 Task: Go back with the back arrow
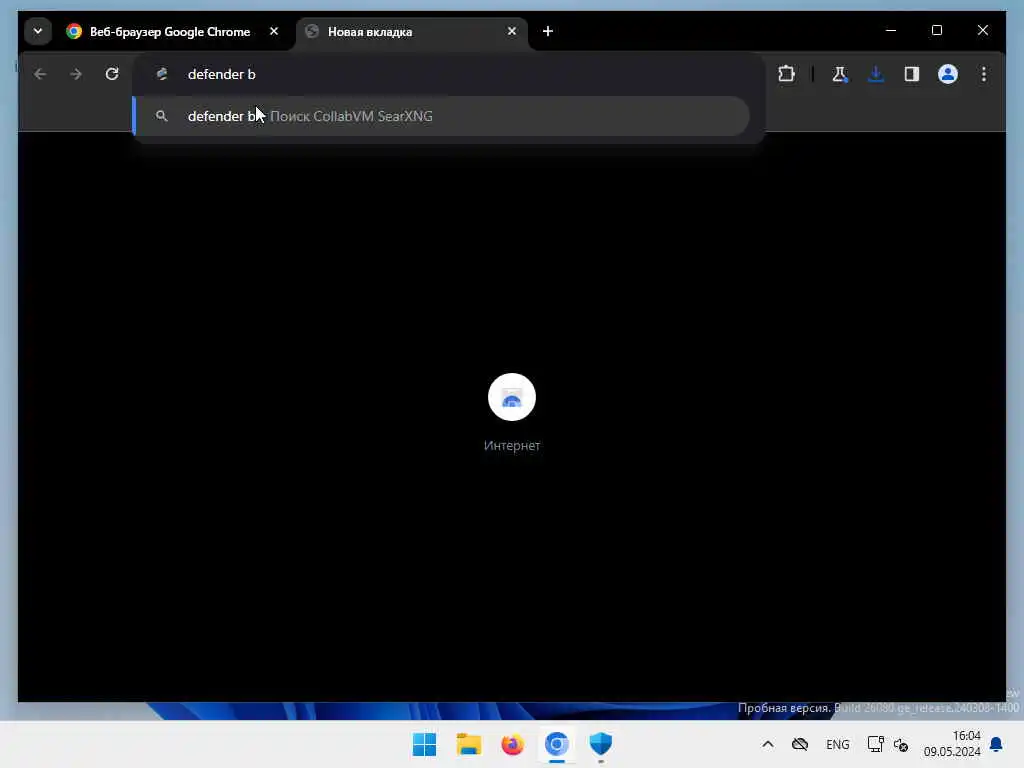click(40, 74)
